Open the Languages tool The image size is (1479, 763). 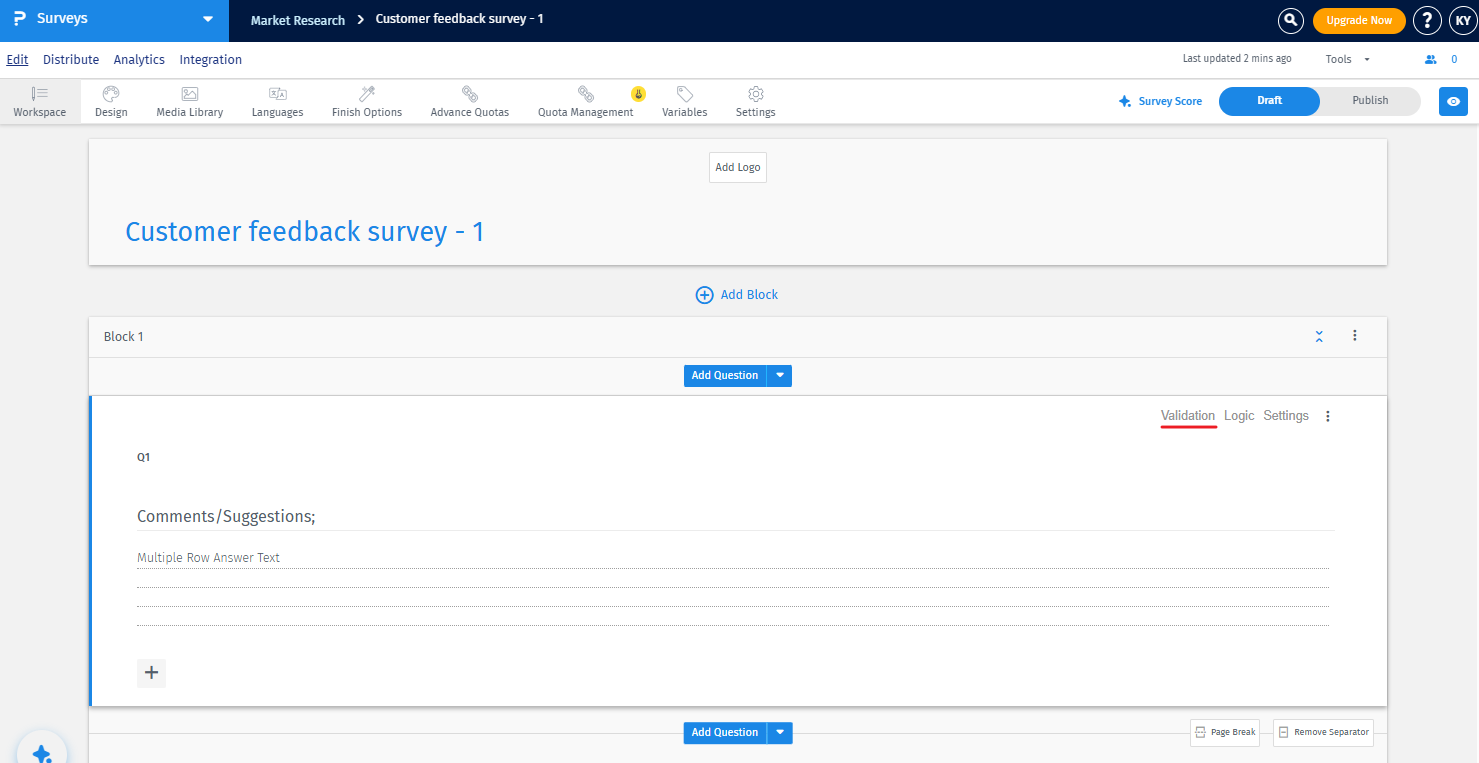pos(278,101)
